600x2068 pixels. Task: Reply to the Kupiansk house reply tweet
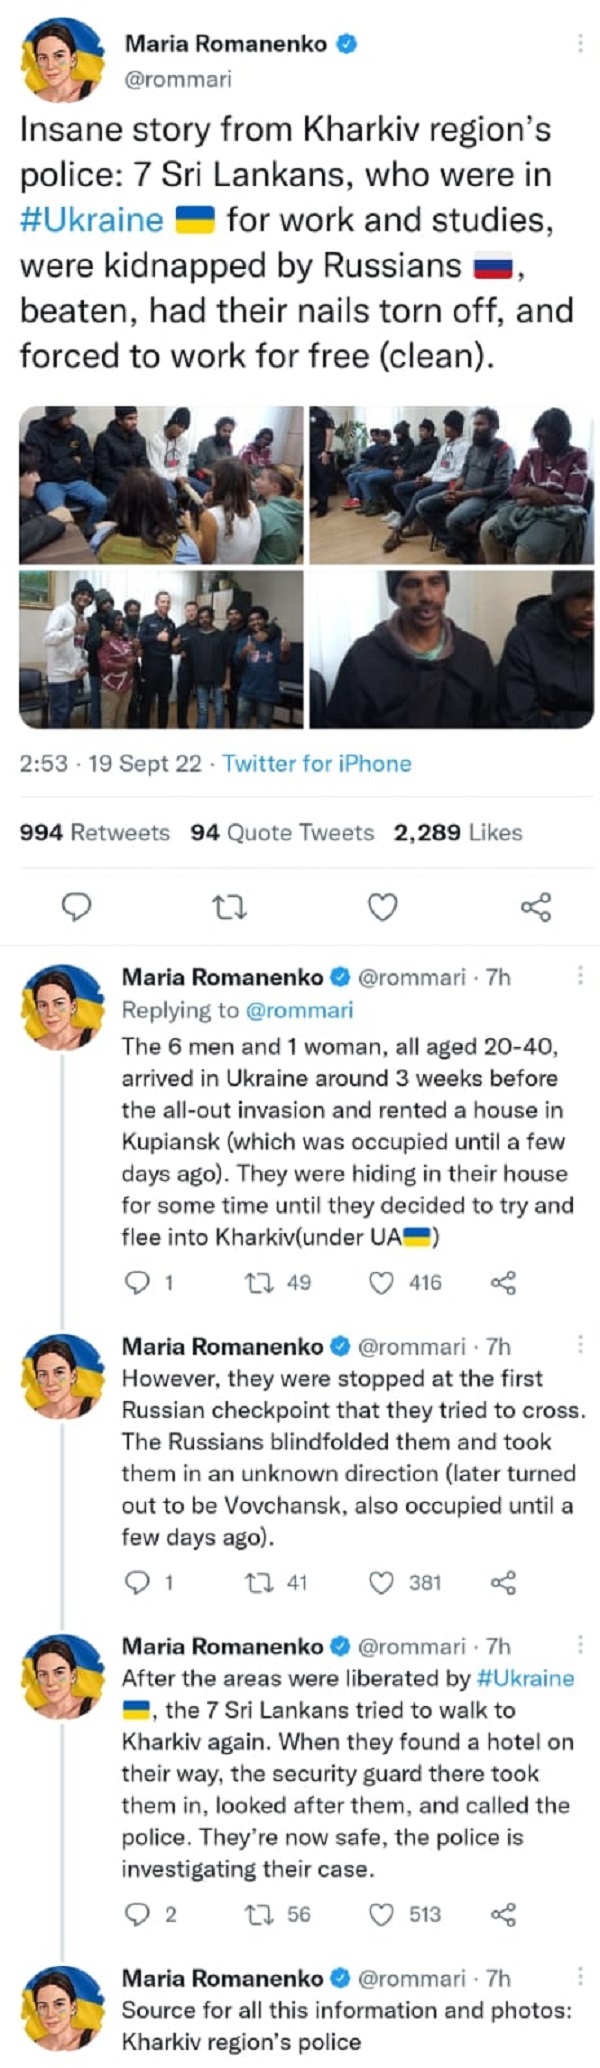click(139, 1276)
